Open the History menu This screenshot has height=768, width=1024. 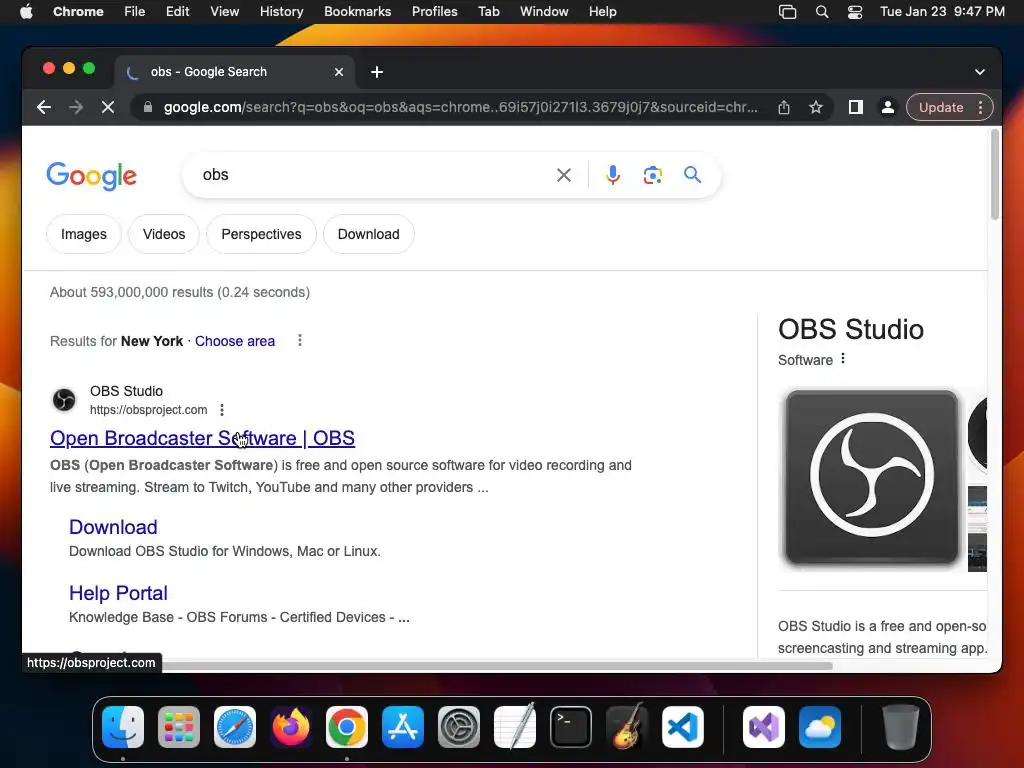281,12
